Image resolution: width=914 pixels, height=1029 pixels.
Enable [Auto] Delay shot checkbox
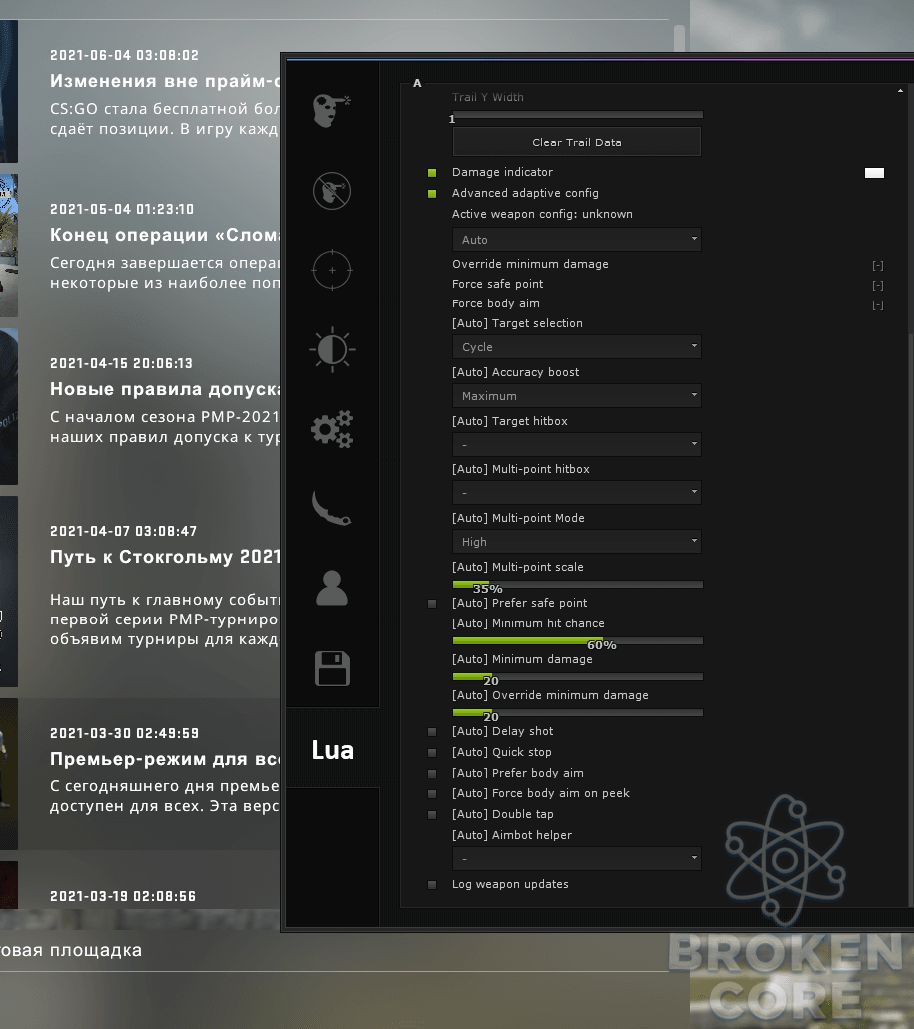point(432,732)
